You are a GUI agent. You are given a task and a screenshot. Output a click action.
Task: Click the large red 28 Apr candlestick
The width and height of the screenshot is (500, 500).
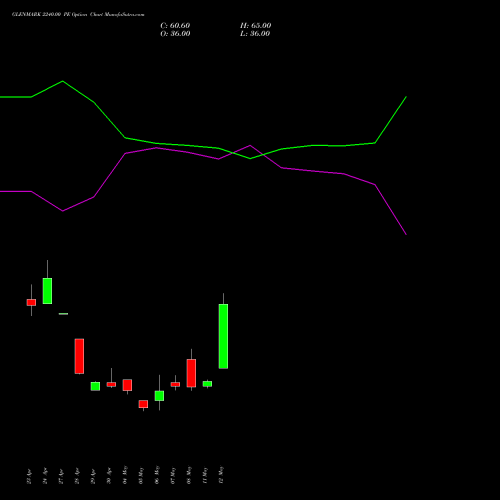pyautogui.click(x=79, y=356)
